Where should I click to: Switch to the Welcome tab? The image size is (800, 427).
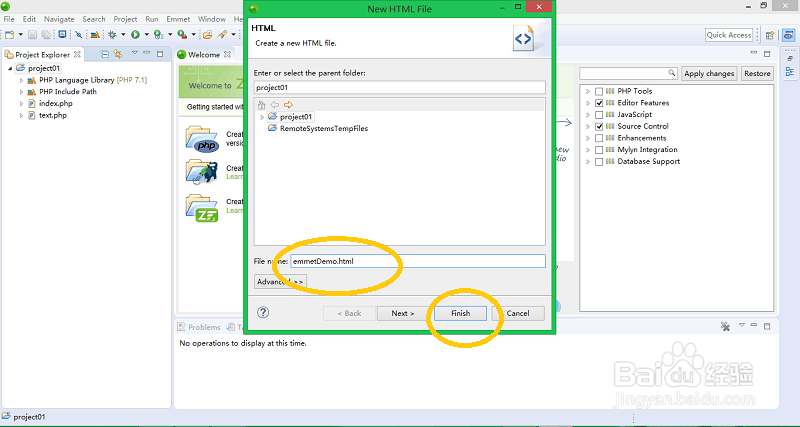click(203, 55)
